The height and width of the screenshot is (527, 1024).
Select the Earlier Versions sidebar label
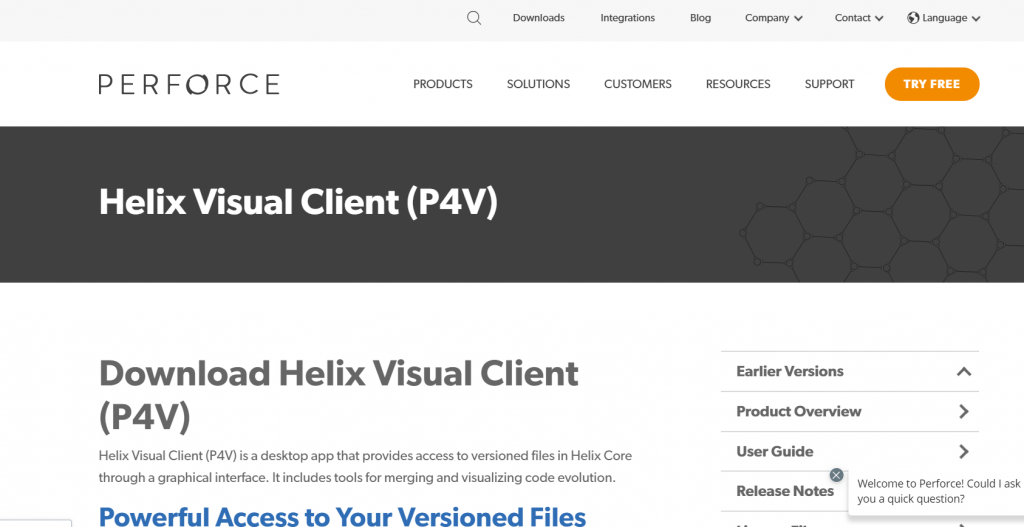790,372
